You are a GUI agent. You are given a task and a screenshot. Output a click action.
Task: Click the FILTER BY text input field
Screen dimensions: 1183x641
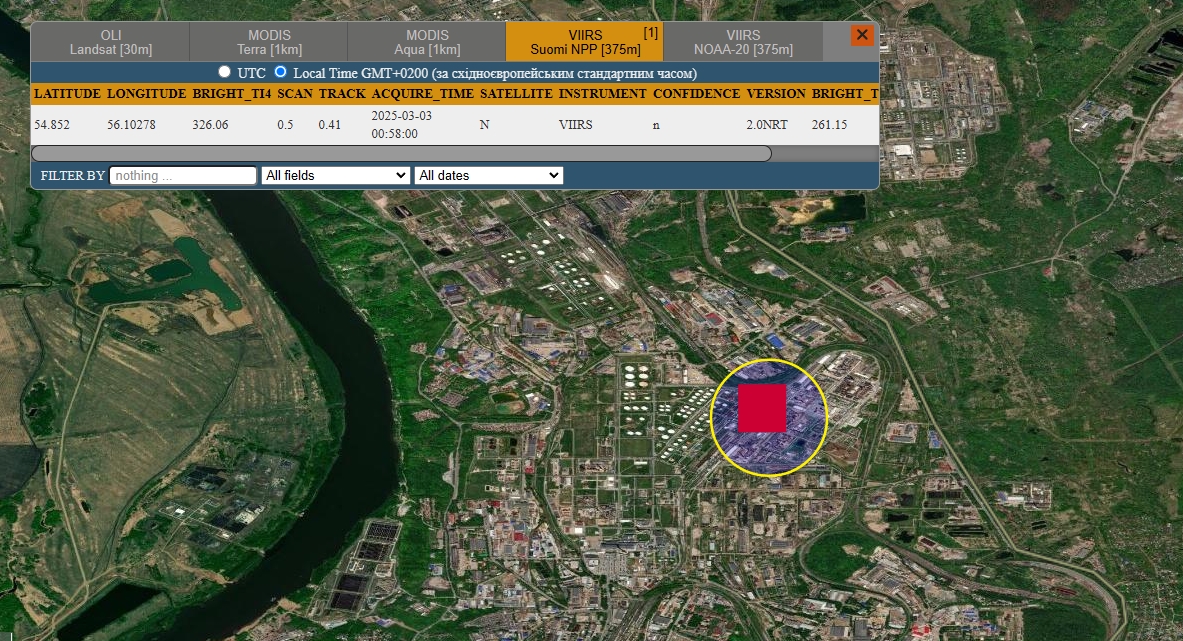point(183,176)
